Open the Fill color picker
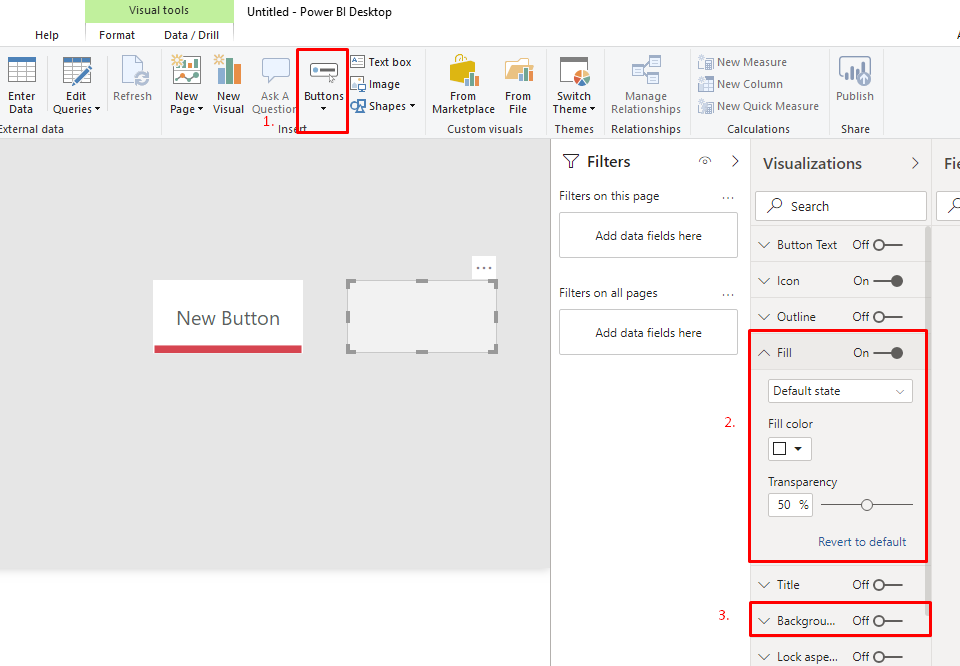Viewport: 960px width, 666px height. click(x=790, y=449)
